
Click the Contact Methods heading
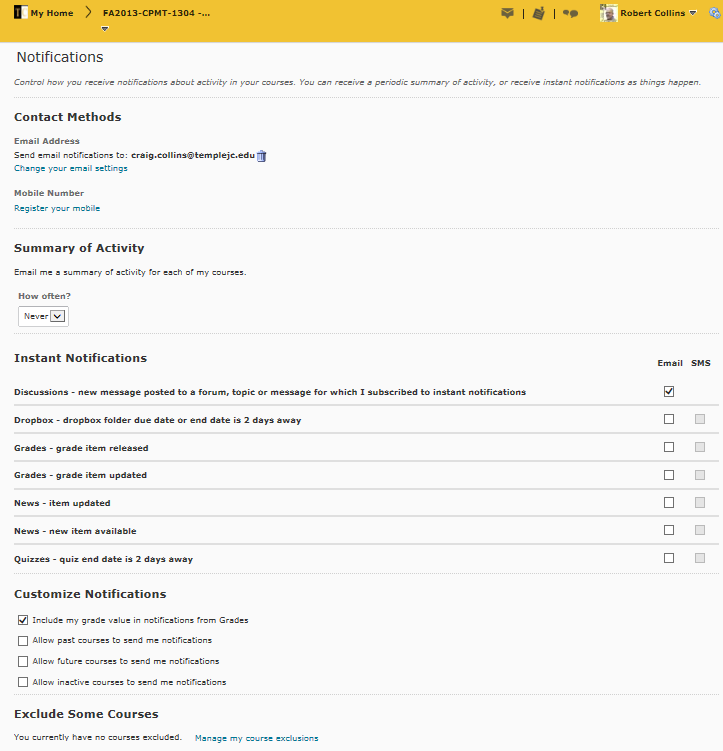68,117
